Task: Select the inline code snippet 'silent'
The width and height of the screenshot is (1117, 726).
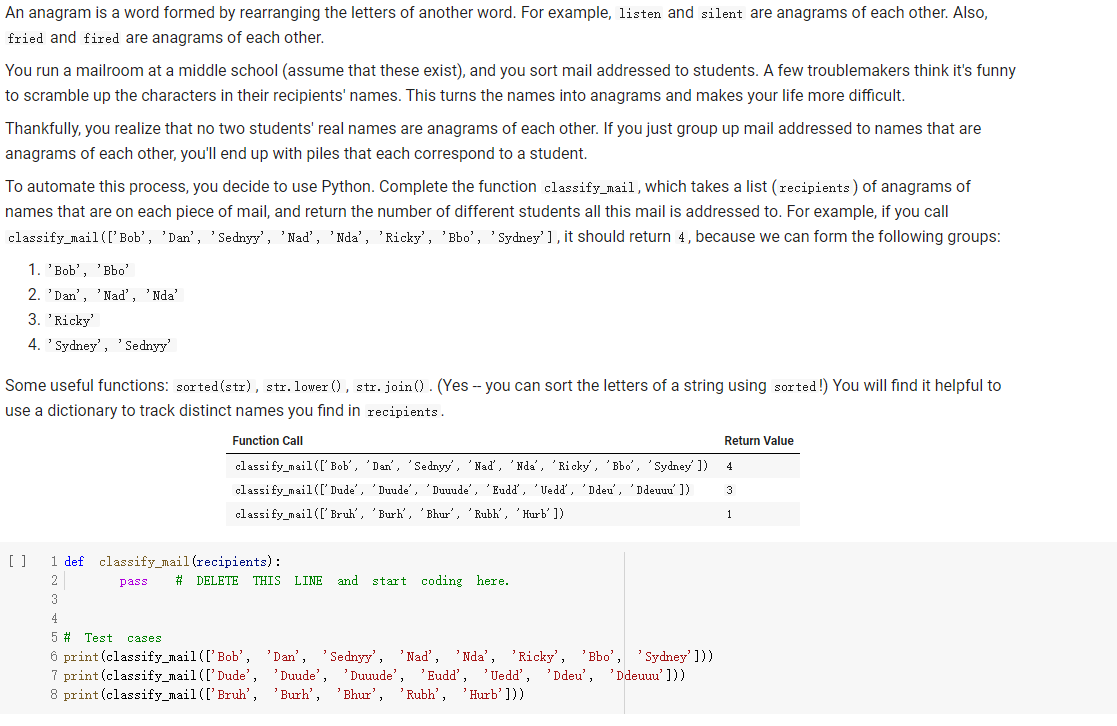Action: click(722, 12)
